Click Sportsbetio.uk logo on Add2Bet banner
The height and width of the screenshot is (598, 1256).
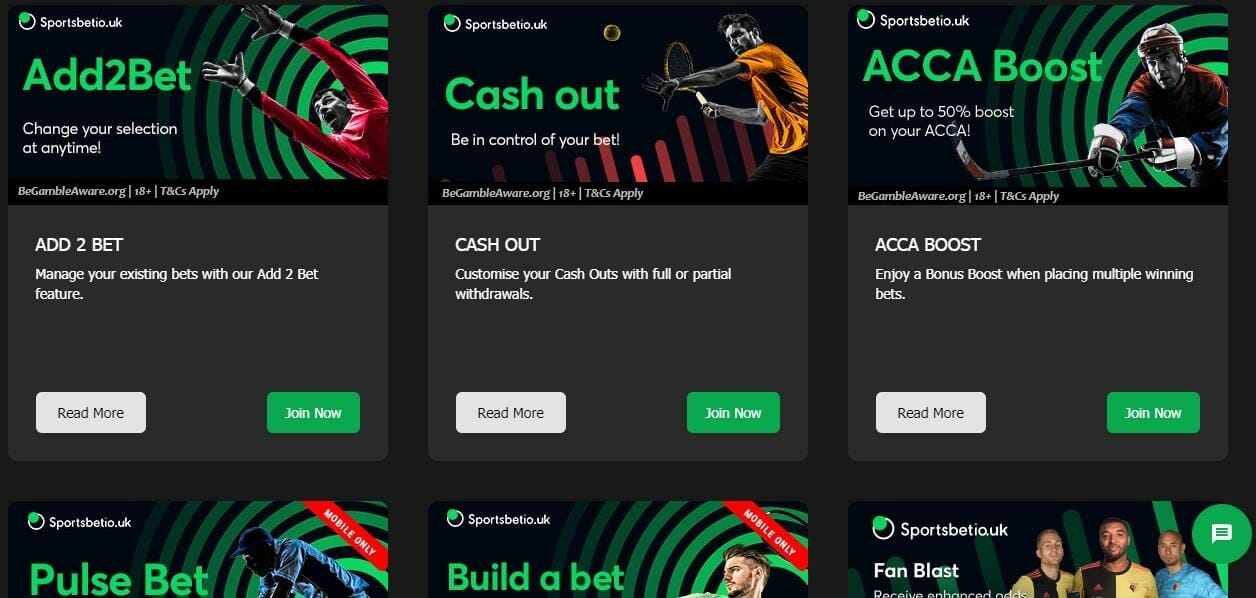click(70, 21)
